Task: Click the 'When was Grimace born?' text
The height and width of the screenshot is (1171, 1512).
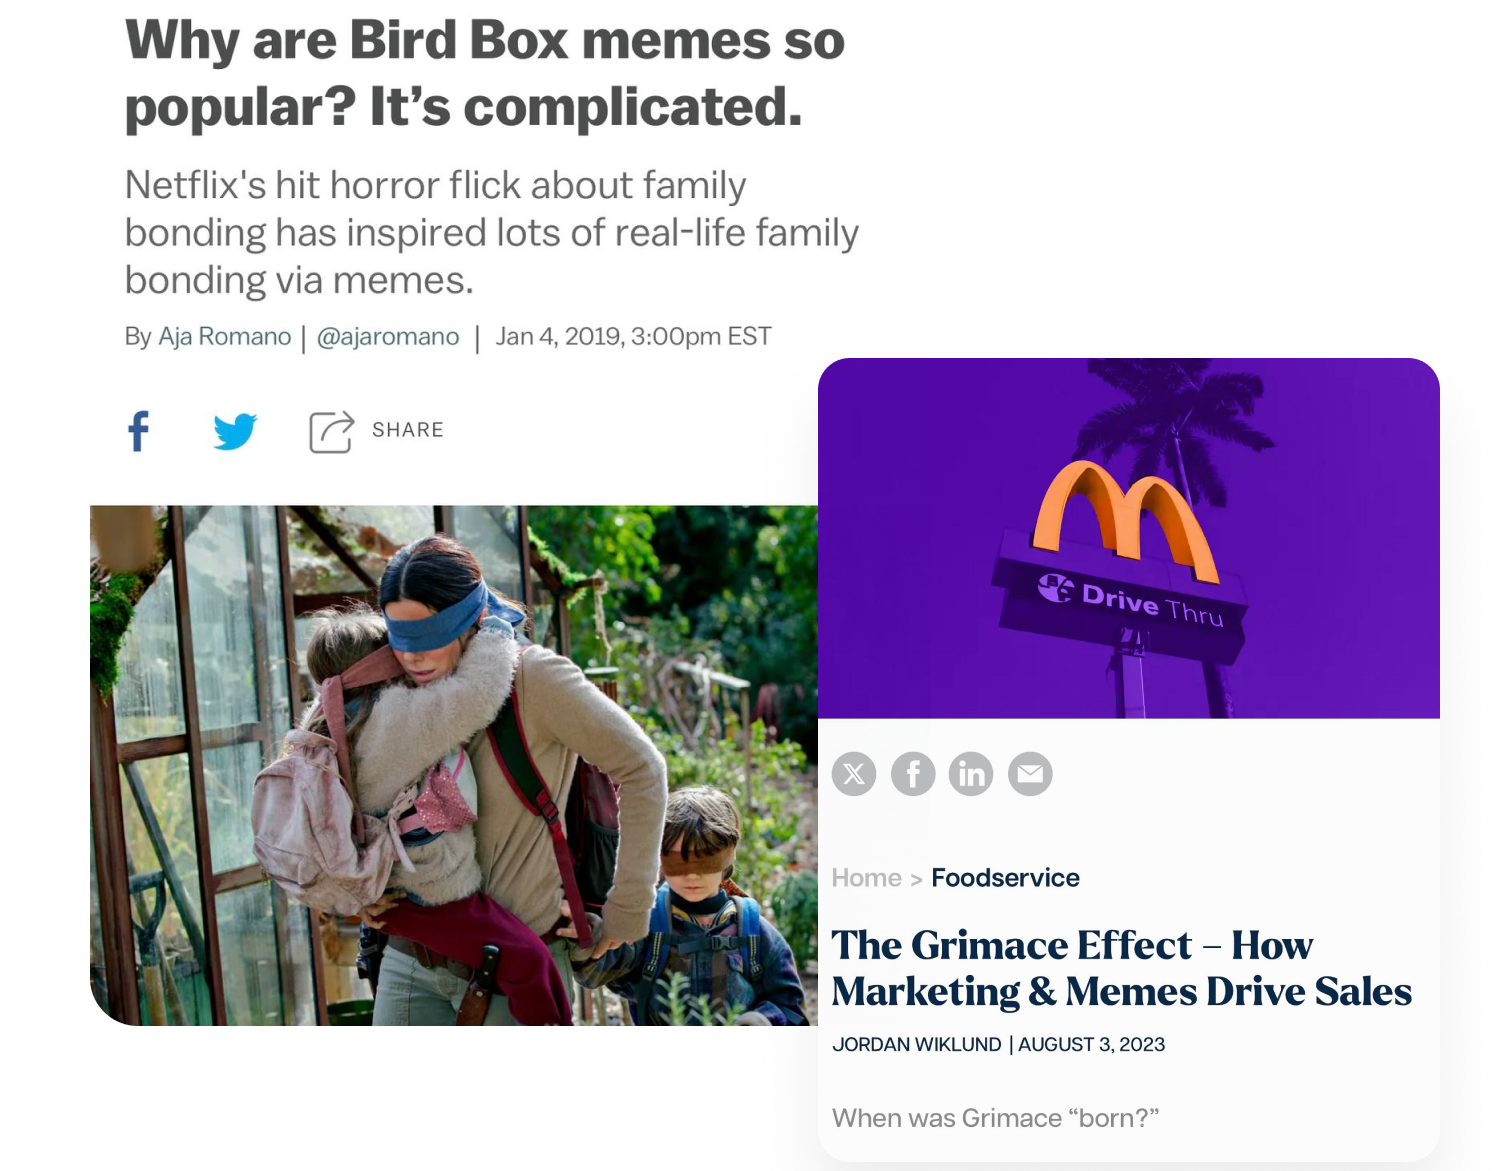Action: tap(995, 1118)
